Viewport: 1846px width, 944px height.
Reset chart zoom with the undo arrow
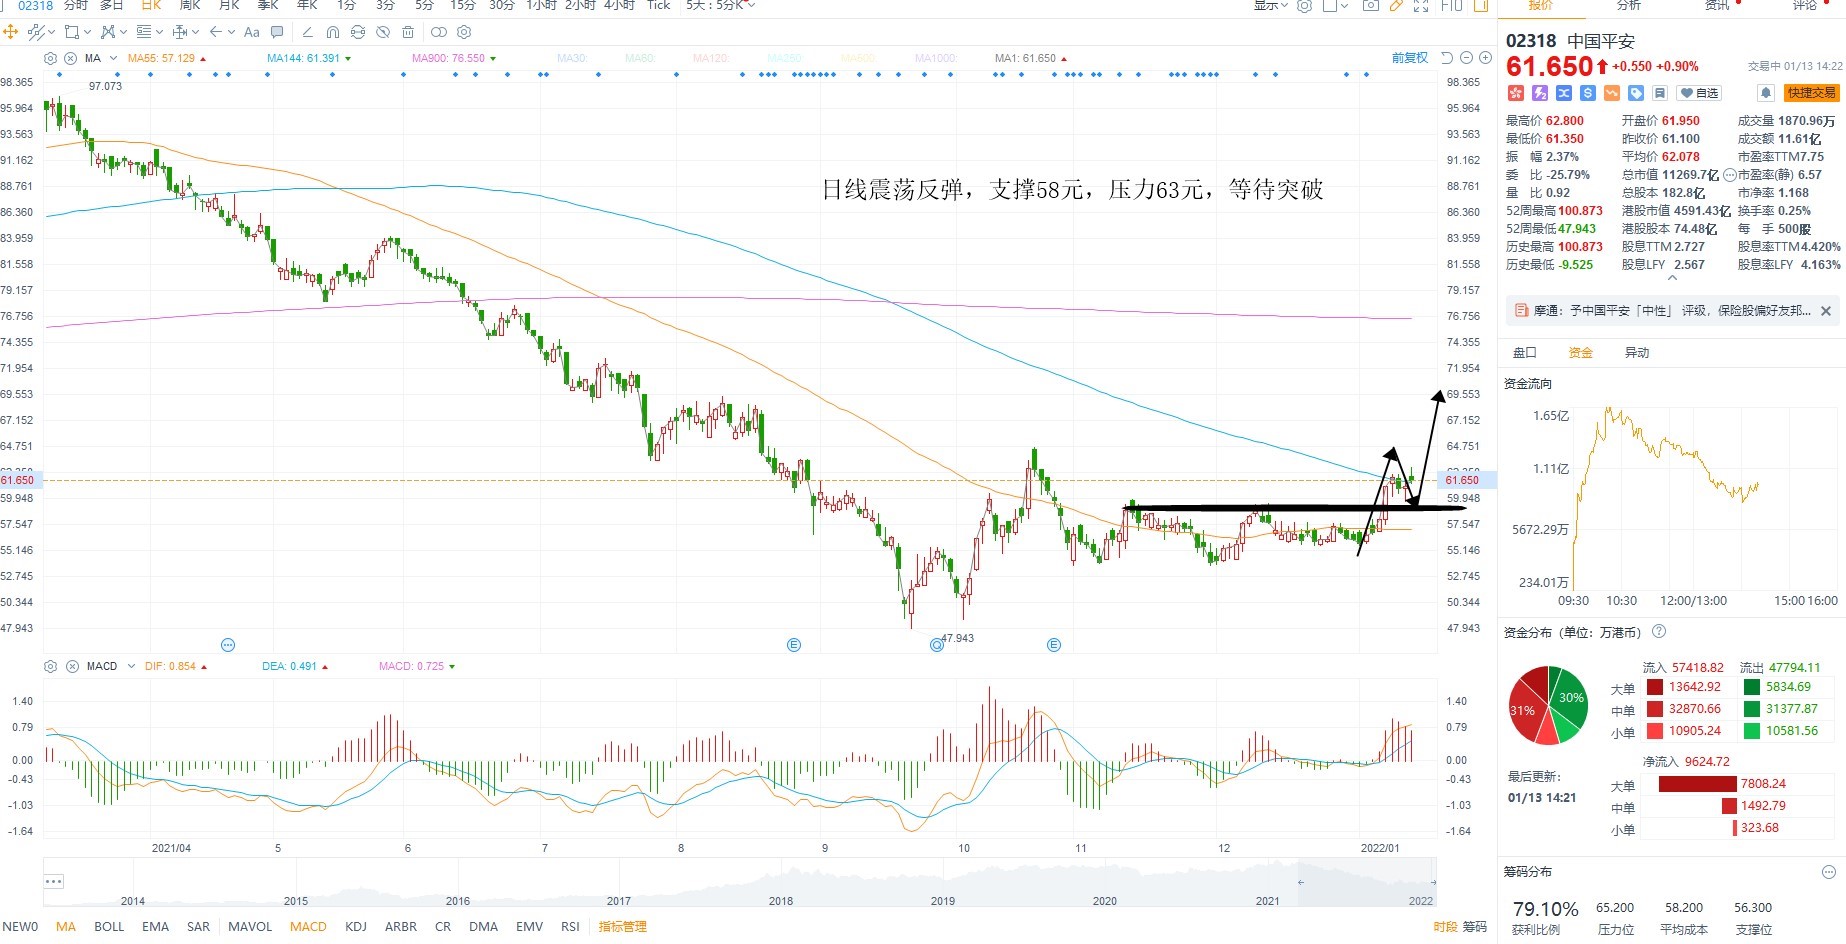(1446, 58)
